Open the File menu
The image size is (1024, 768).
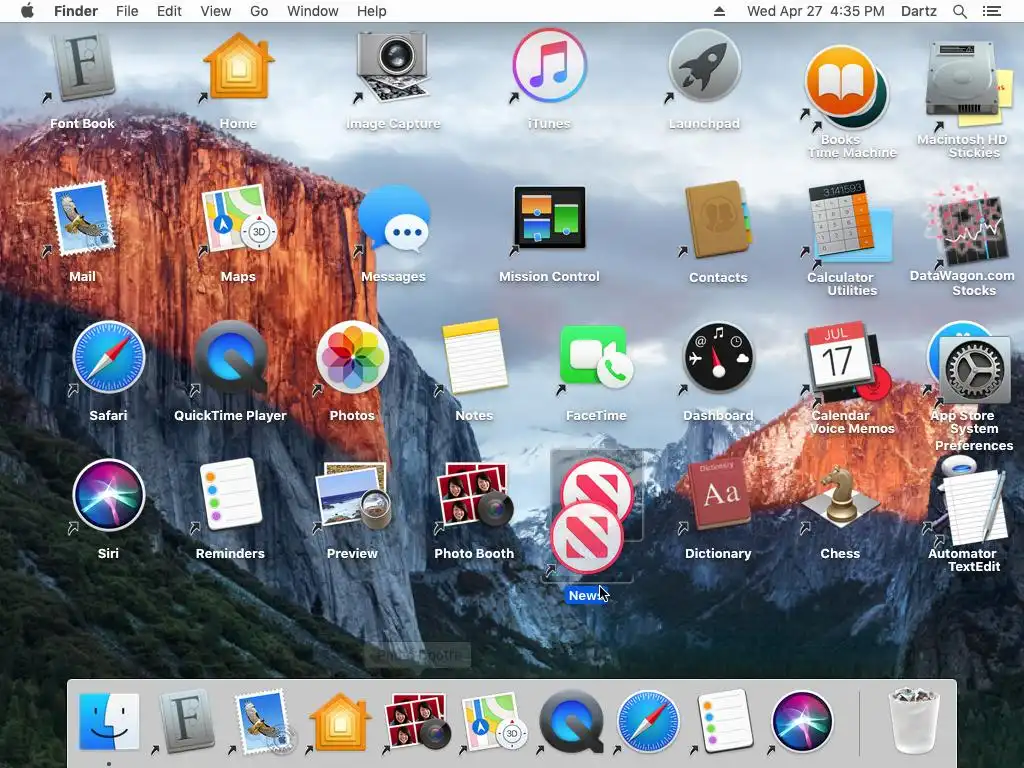tap(127, 11)
